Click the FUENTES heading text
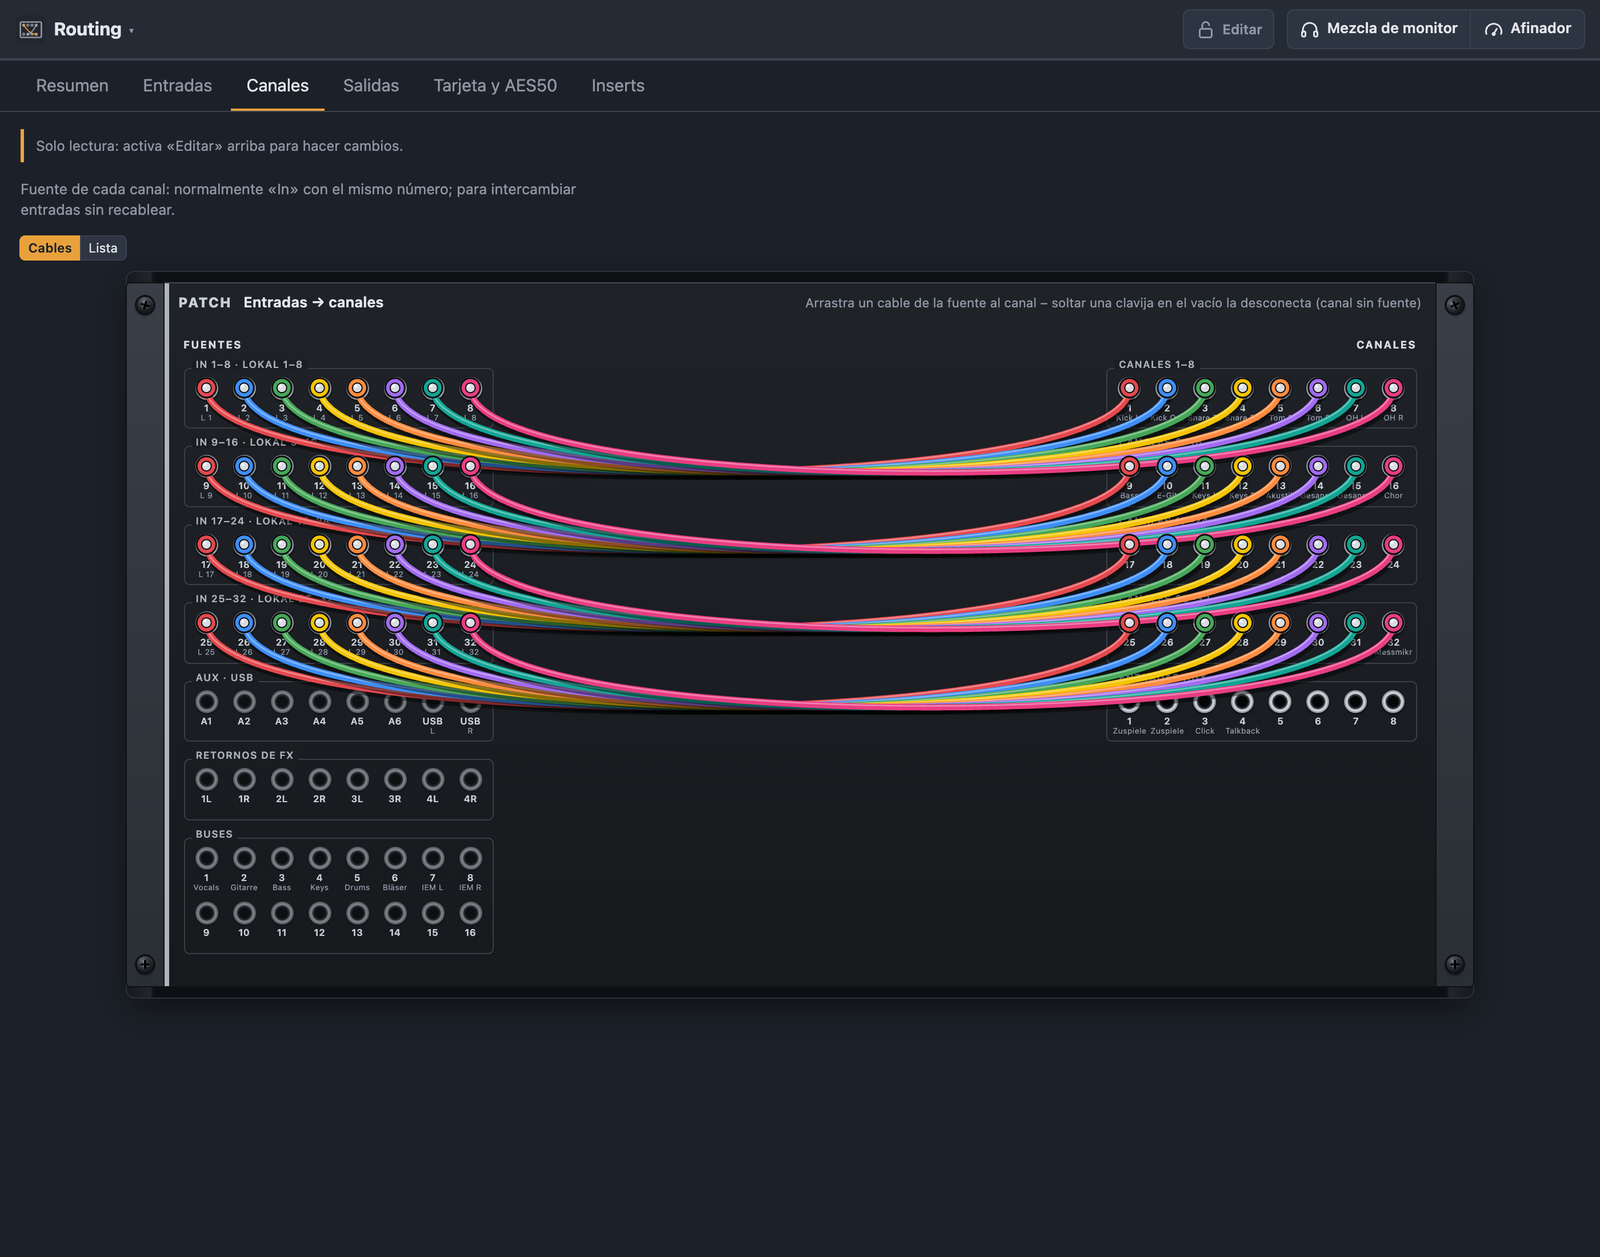Screen dimensions: 1600x1257 tap(212, 345)
